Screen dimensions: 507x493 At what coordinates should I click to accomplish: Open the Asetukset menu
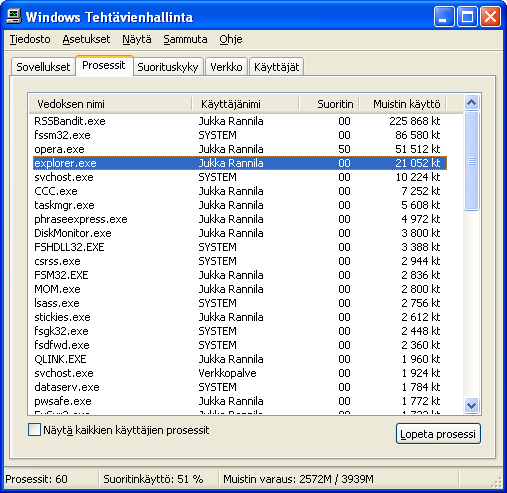point(86,39)
